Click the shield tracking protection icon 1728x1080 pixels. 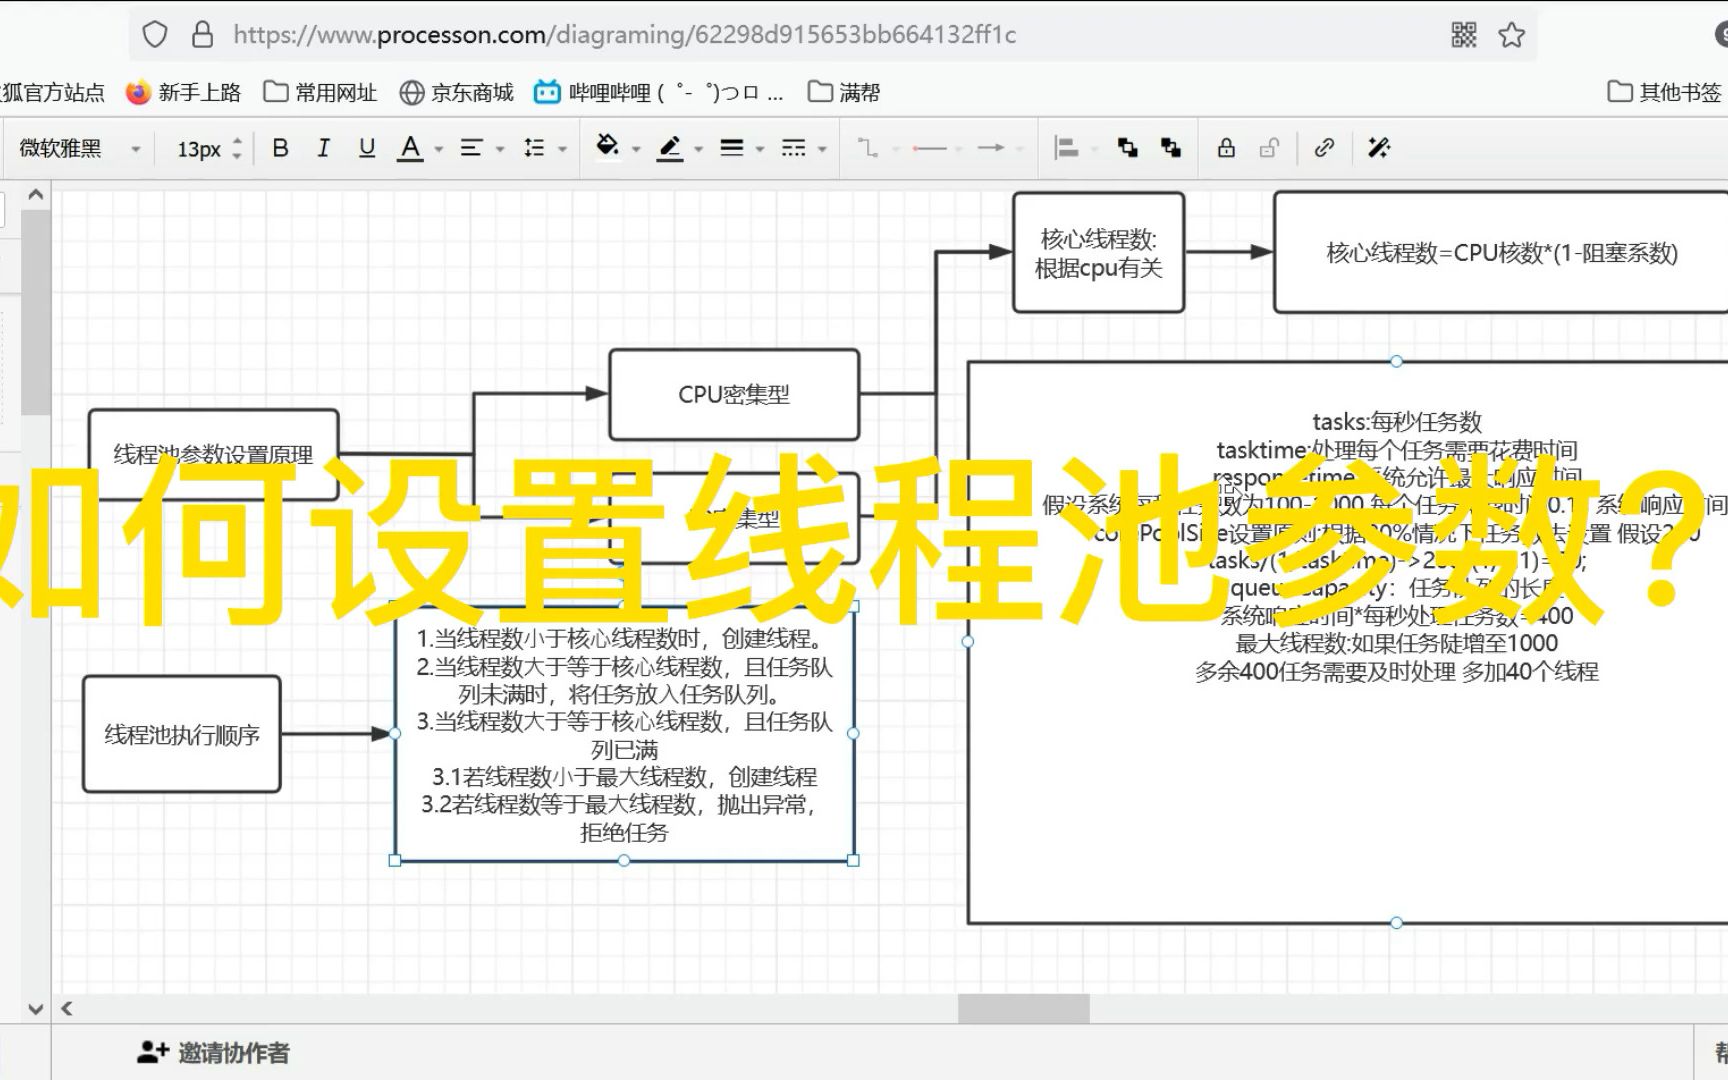[x=155, y=35]
